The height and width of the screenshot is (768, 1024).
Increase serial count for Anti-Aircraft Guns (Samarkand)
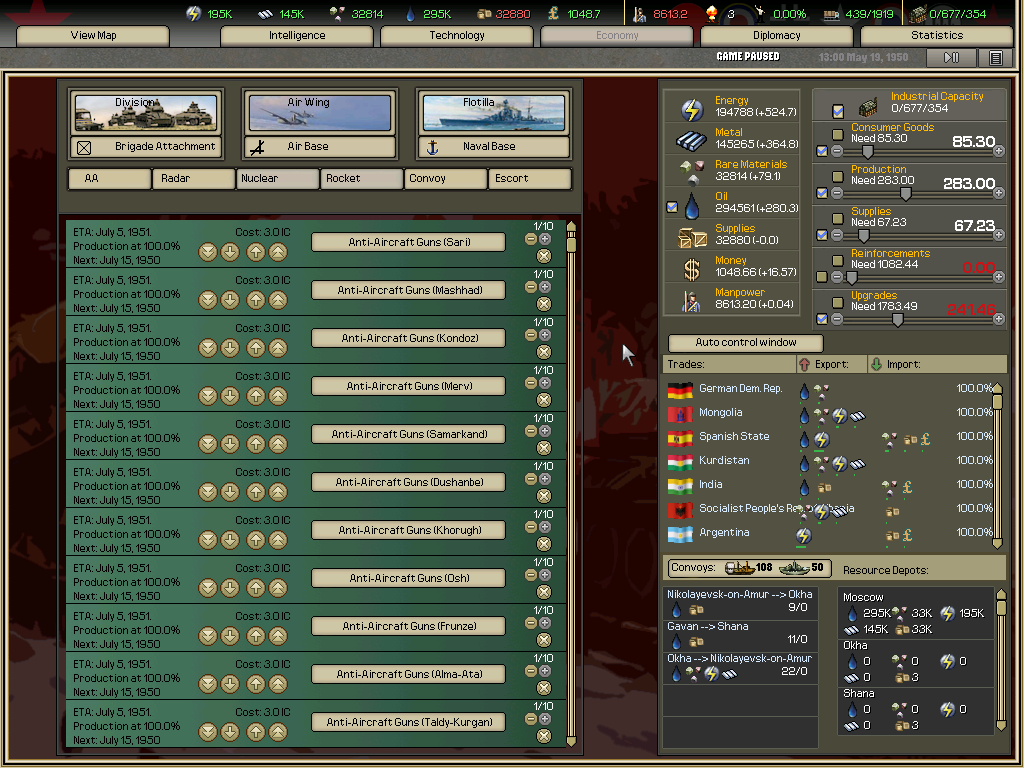[x=545, y=431]
